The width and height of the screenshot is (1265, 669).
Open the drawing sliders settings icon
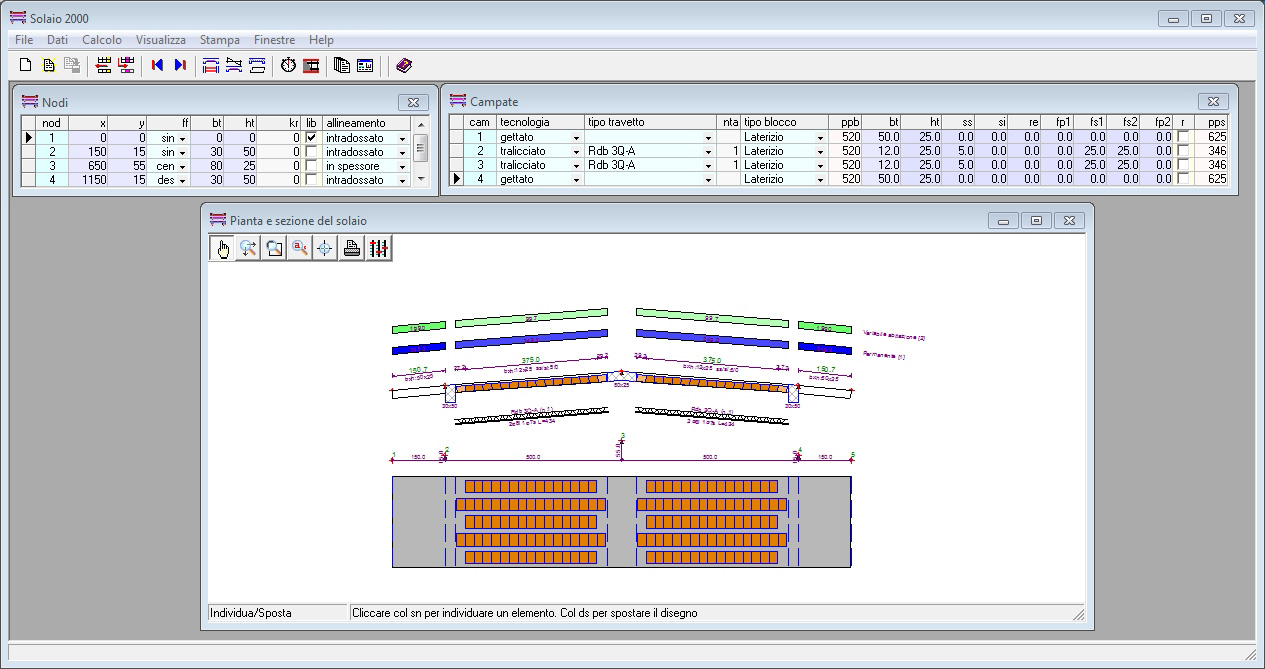378,249
